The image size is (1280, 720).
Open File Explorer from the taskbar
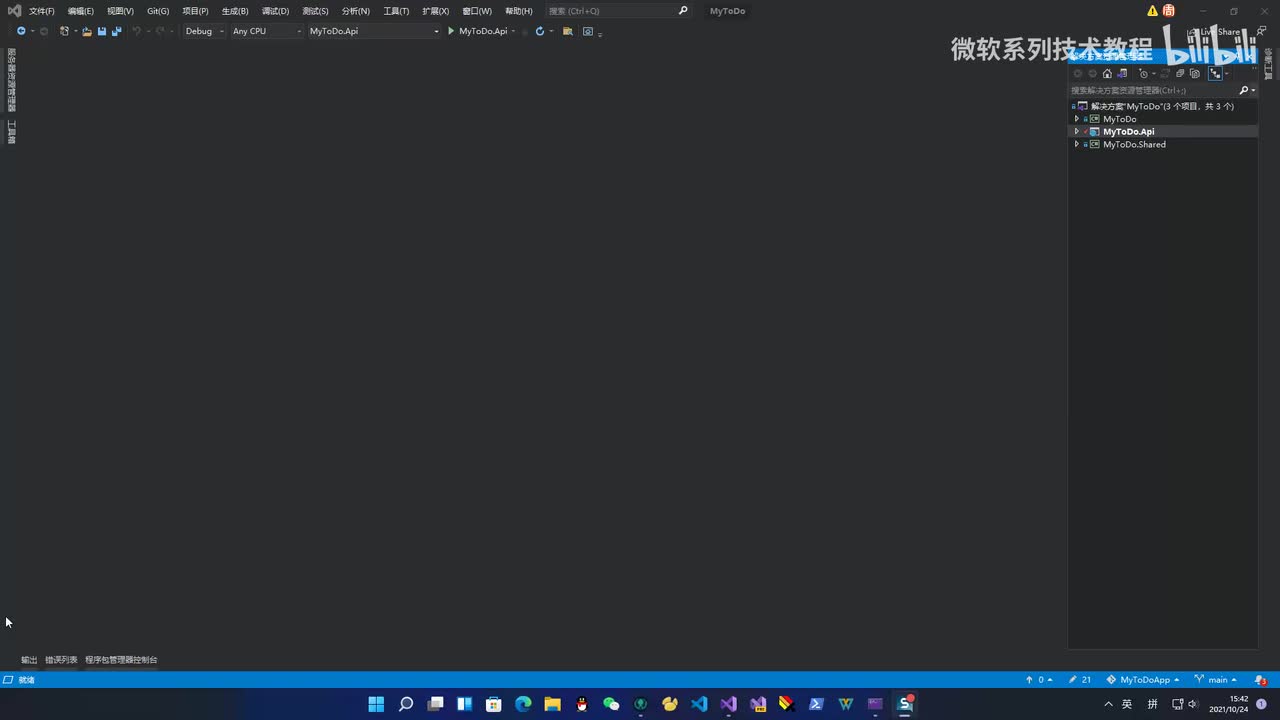552,704
